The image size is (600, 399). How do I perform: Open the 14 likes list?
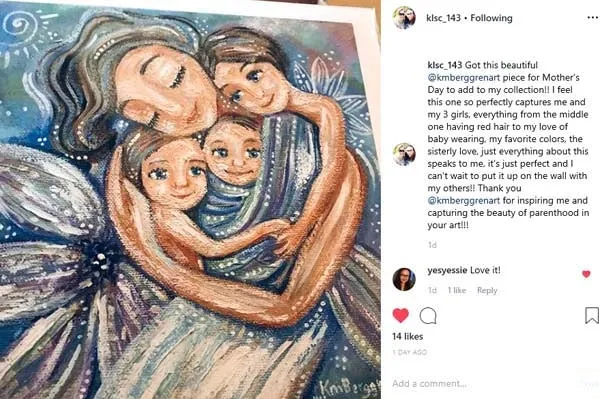(x=408, y=337)
